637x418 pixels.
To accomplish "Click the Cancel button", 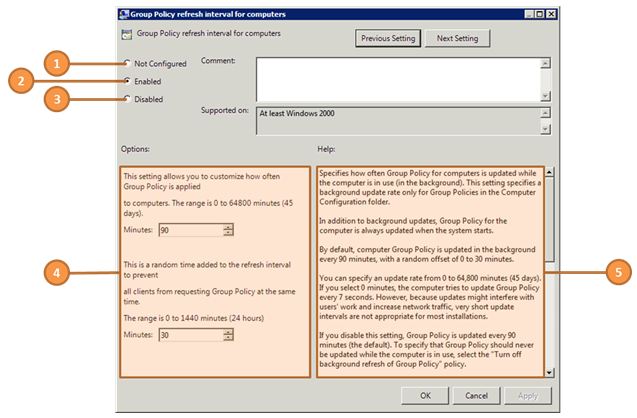I will point(477,396).
